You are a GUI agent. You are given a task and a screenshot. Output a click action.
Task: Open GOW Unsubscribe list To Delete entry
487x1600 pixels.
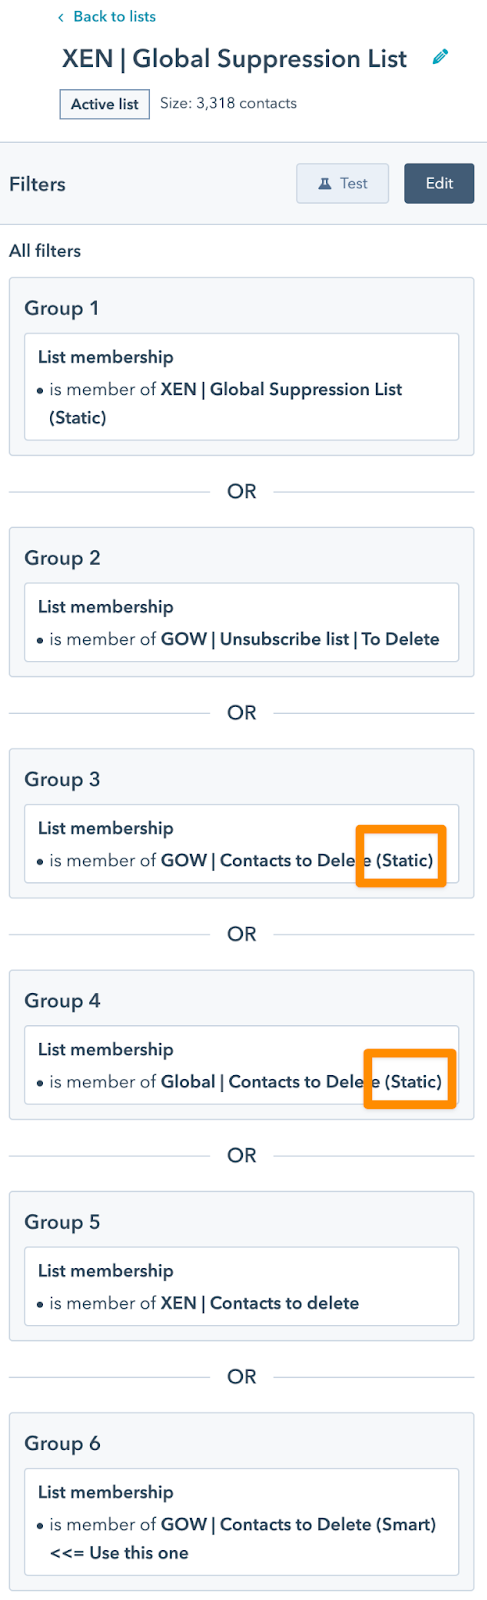(300, 639)
